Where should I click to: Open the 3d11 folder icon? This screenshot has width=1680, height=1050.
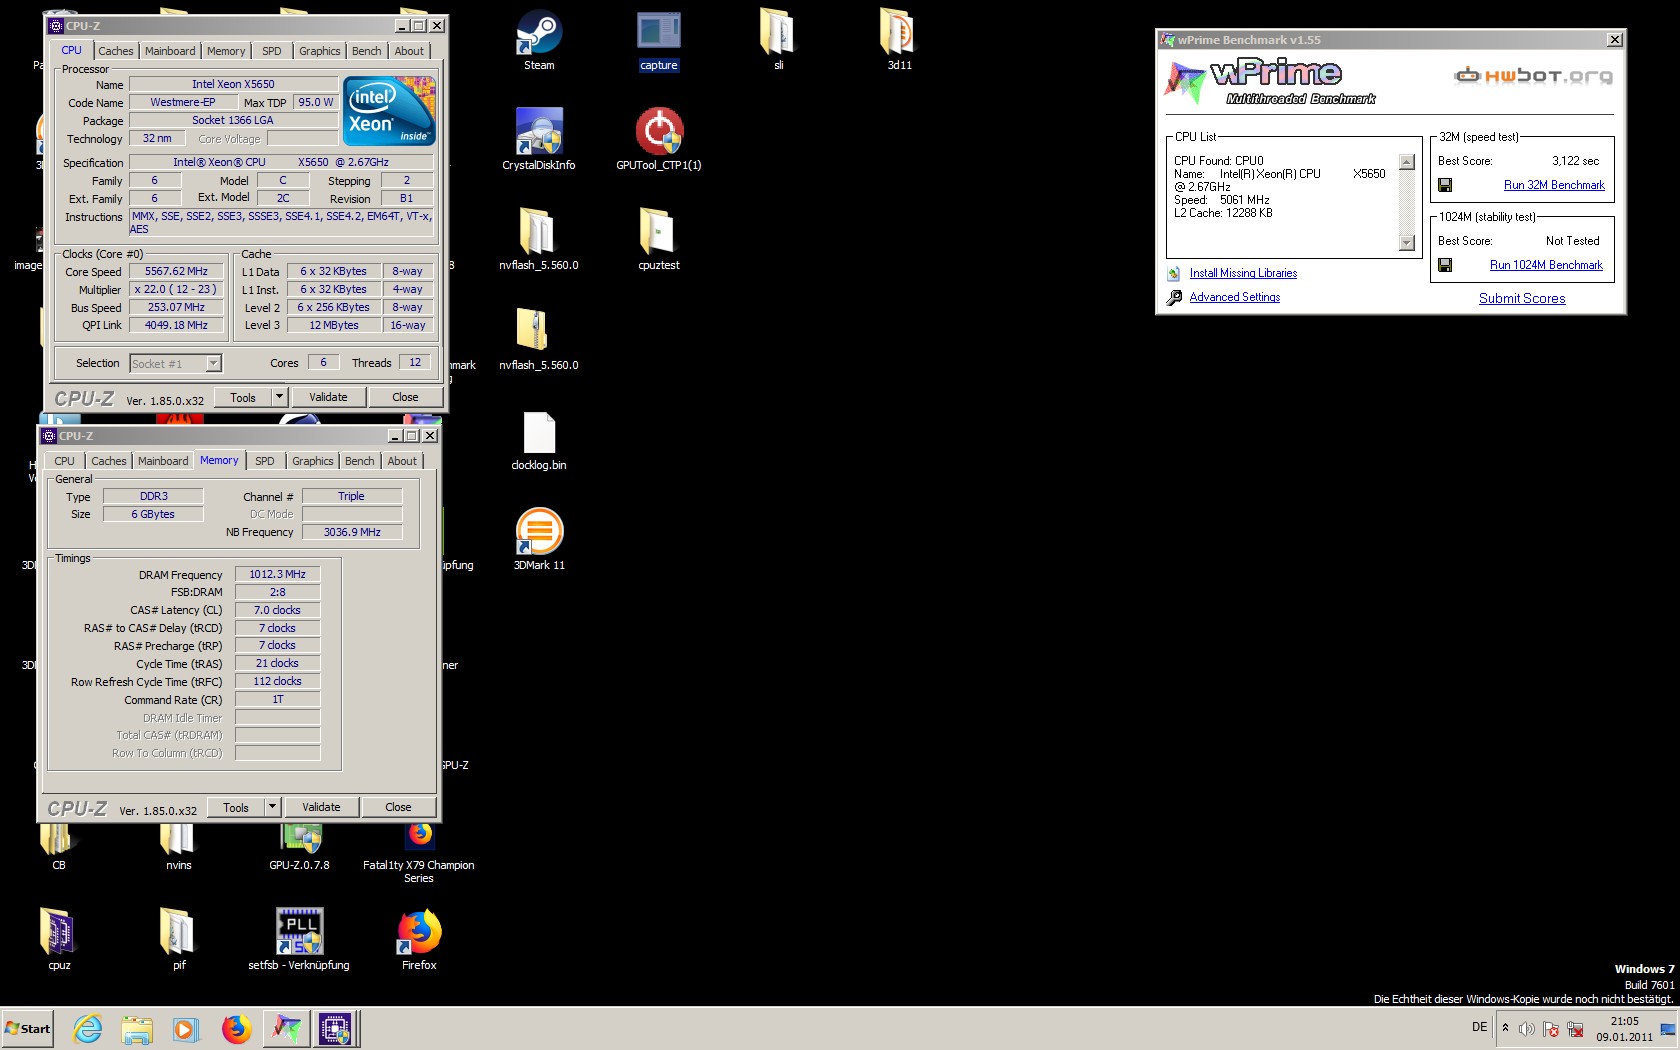[899, 40]
